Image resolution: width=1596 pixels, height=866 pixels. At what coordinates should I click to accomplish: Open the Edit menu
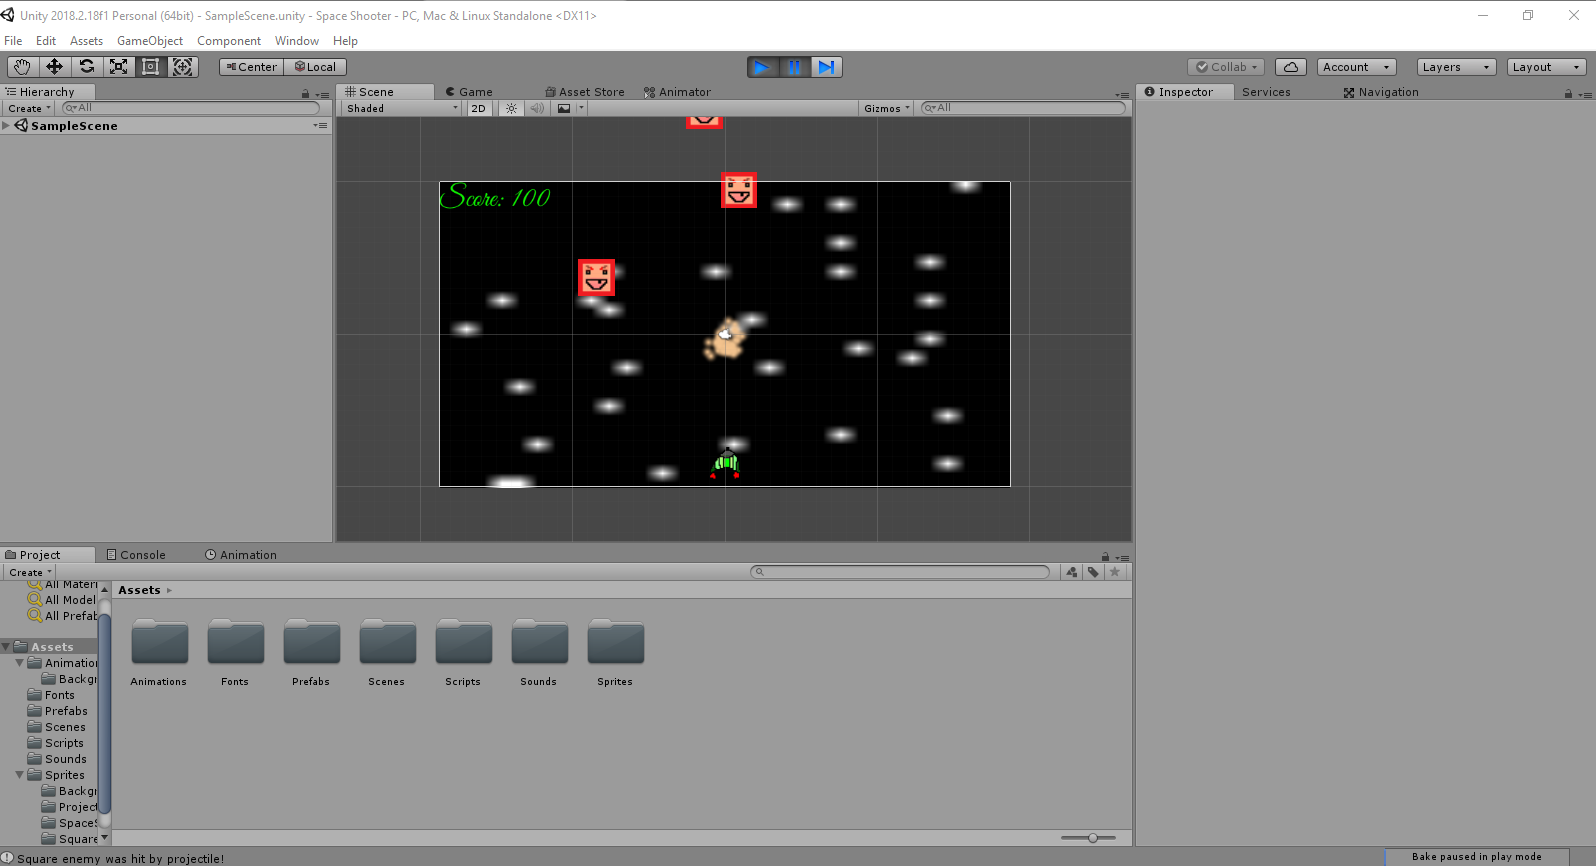coord(46,41)
